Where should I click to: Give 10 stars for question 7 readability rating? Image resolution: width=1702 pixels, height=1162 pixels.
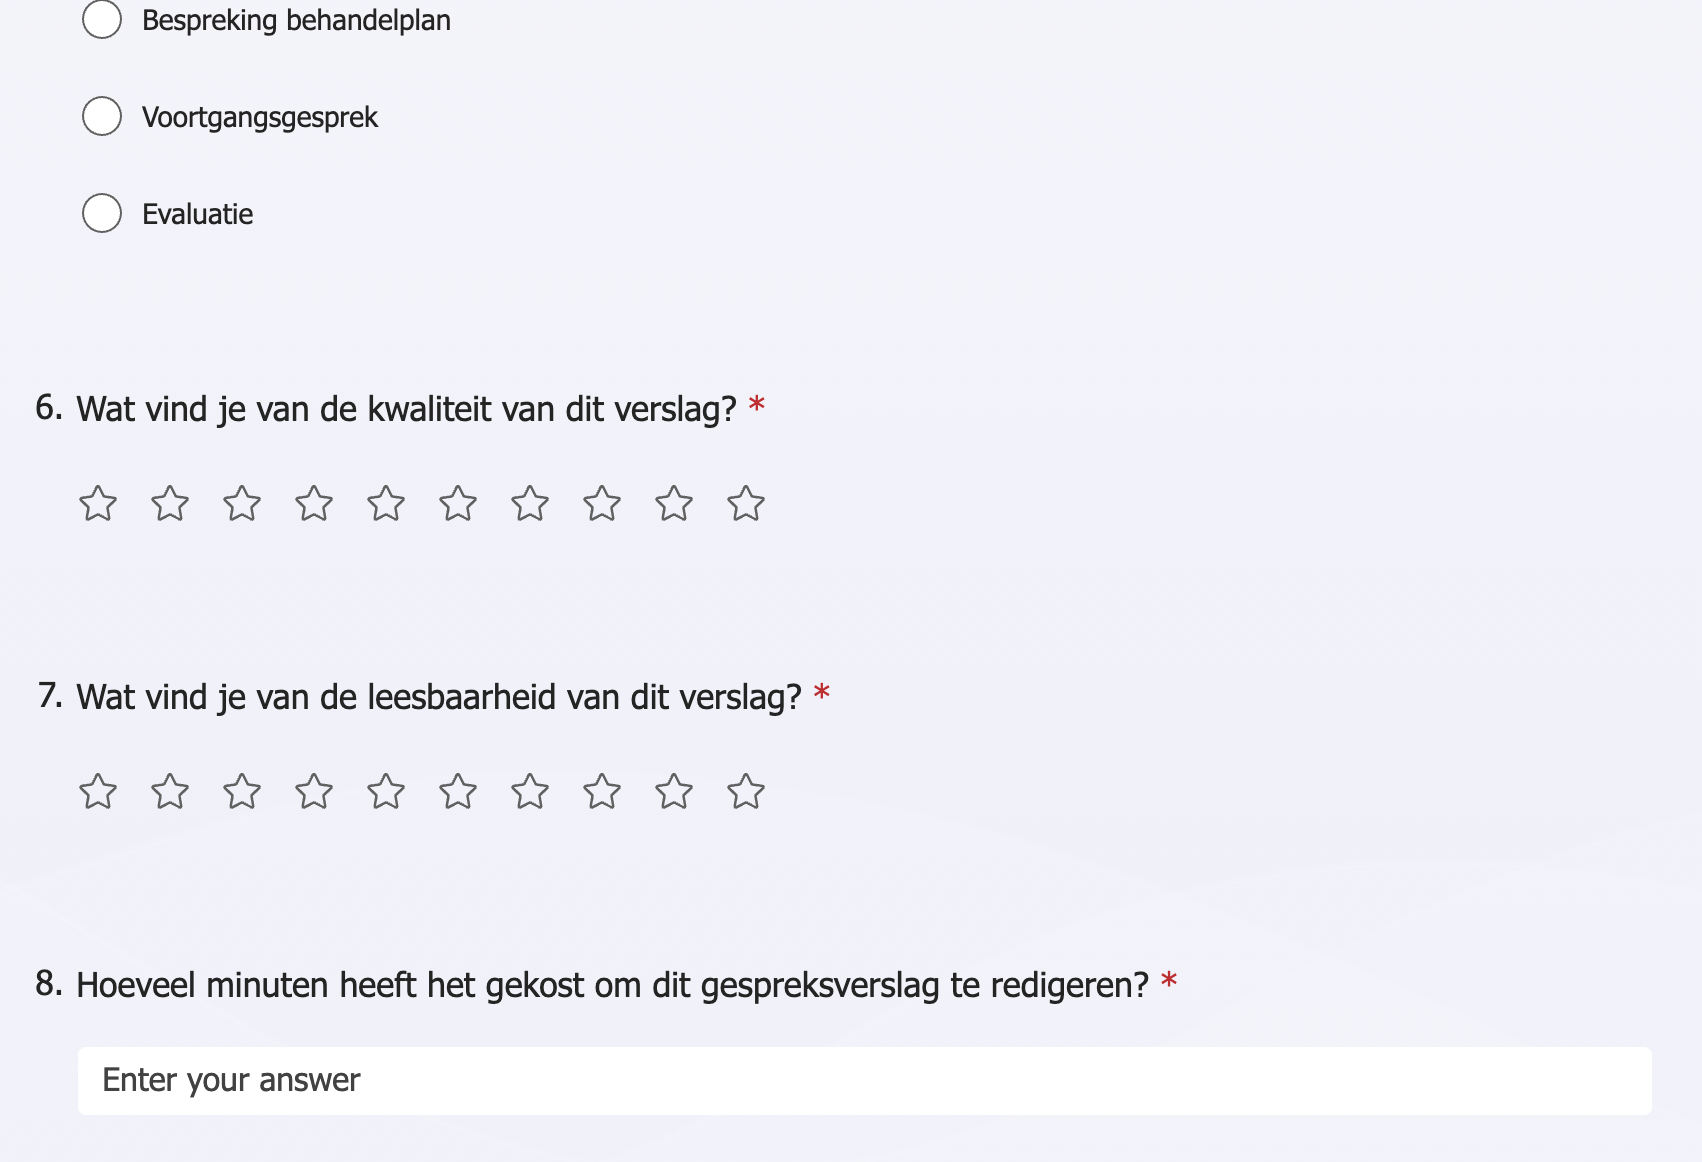[745, 791]
